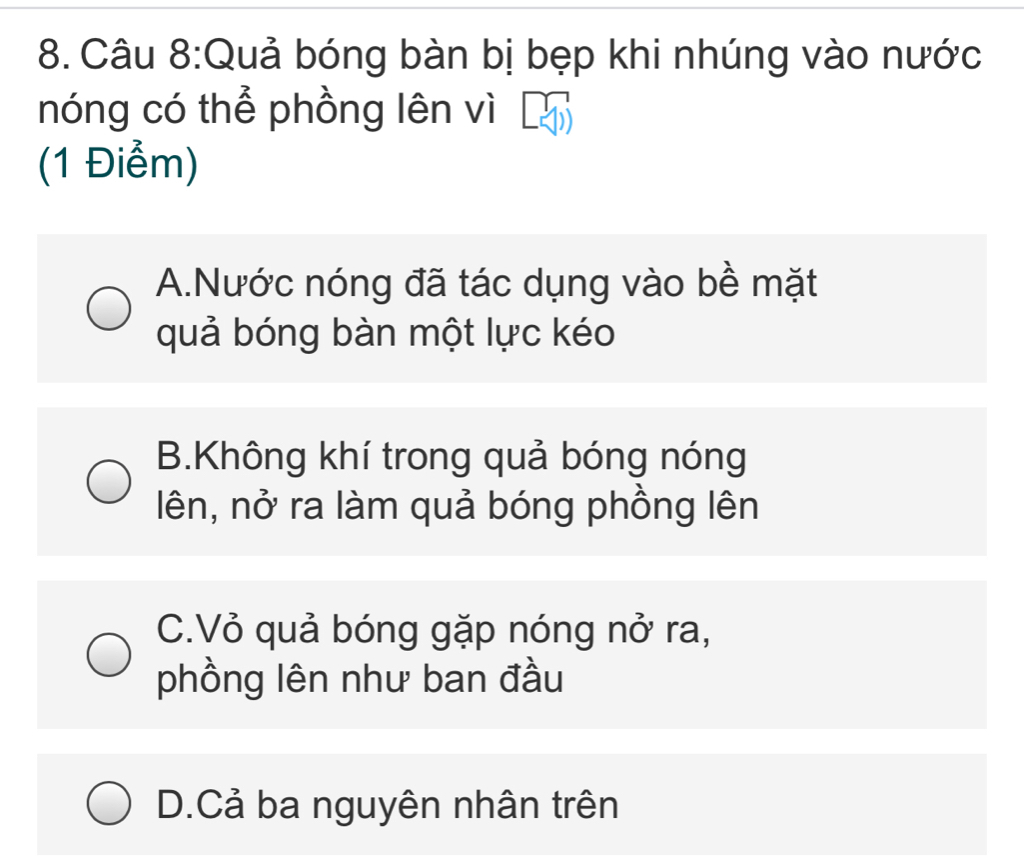Screen dimensions: 1024x861
Task: Choose the radio circle for answer C
Action: tap(109, 655)
